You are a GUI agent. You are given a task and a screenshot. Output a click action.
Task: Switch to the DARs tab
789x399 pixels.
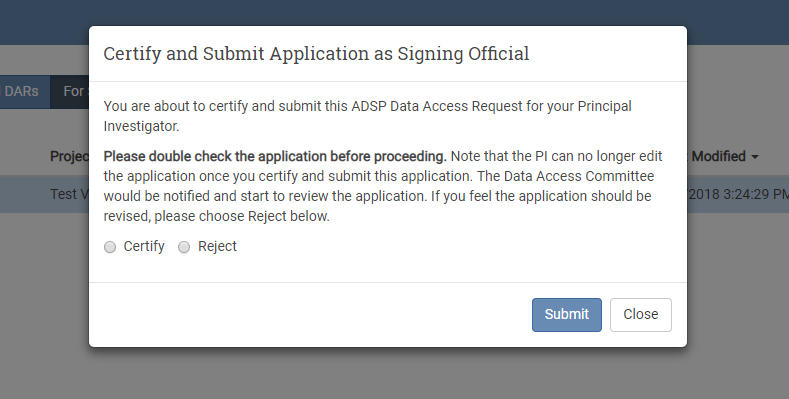24,92
